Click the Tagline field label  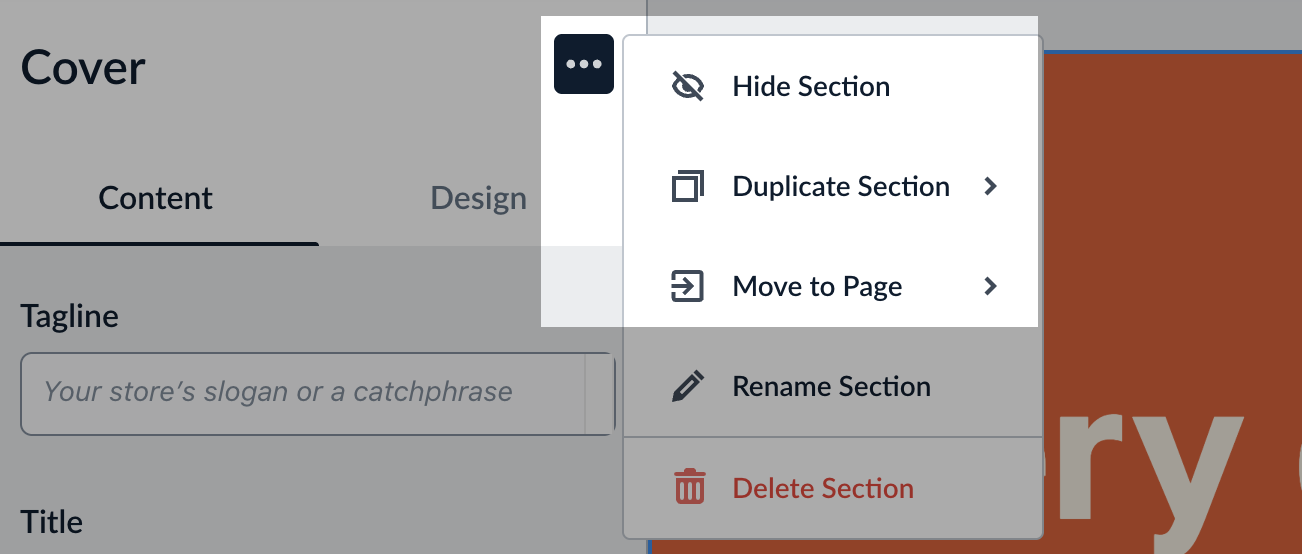69,317
